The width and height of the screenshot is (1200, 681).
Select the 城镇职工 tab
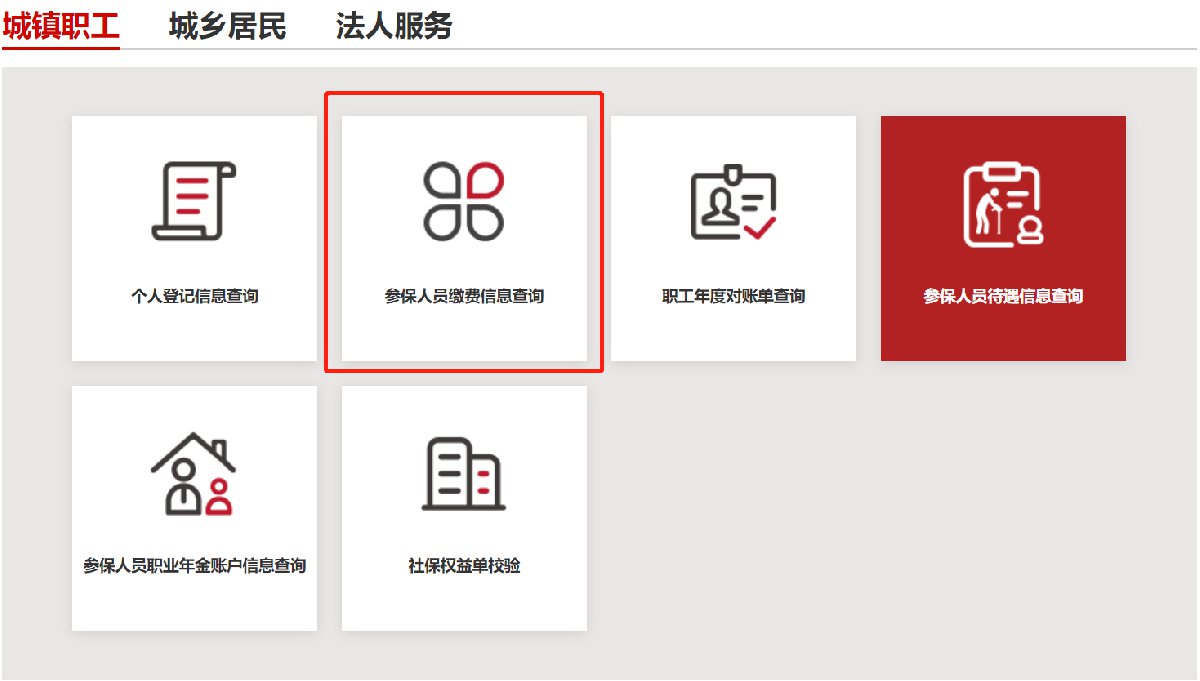[x=62, y=26]
